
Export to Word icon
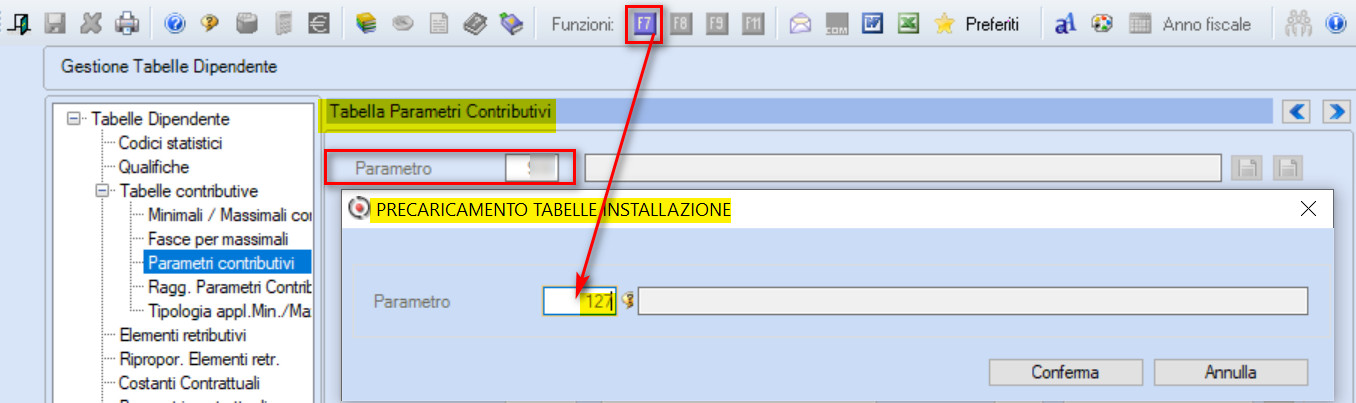(x=872, y=23)
